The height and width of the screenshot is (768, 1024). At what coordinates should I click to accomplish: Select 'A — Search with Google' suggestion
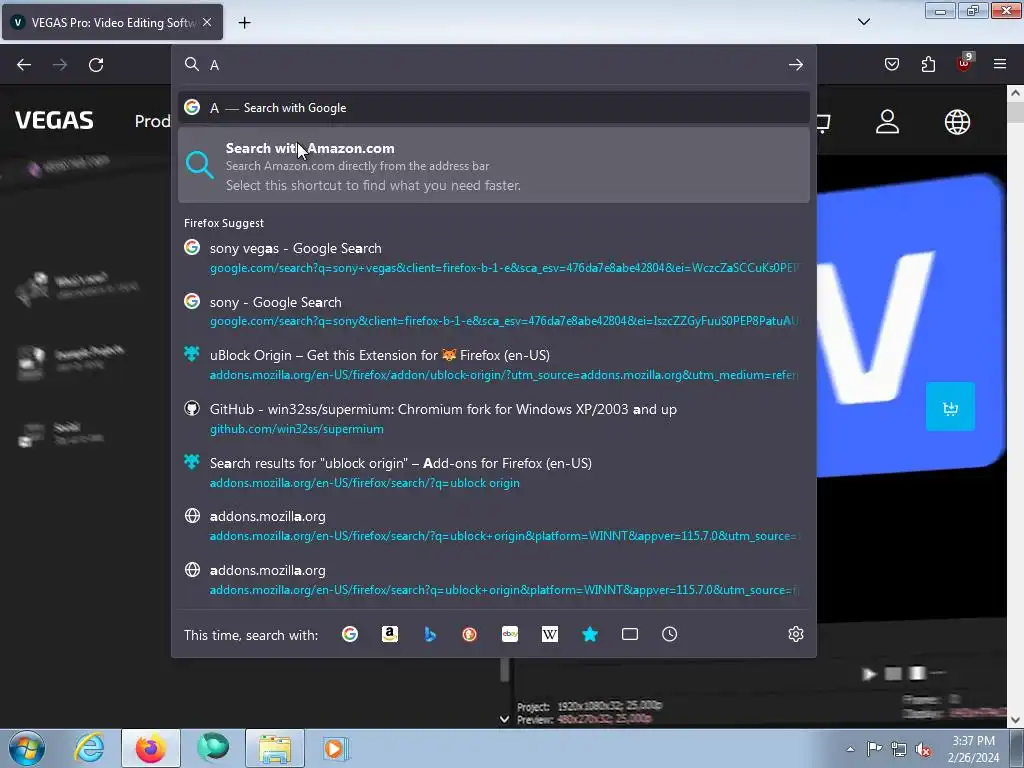[x=494, y=108]
